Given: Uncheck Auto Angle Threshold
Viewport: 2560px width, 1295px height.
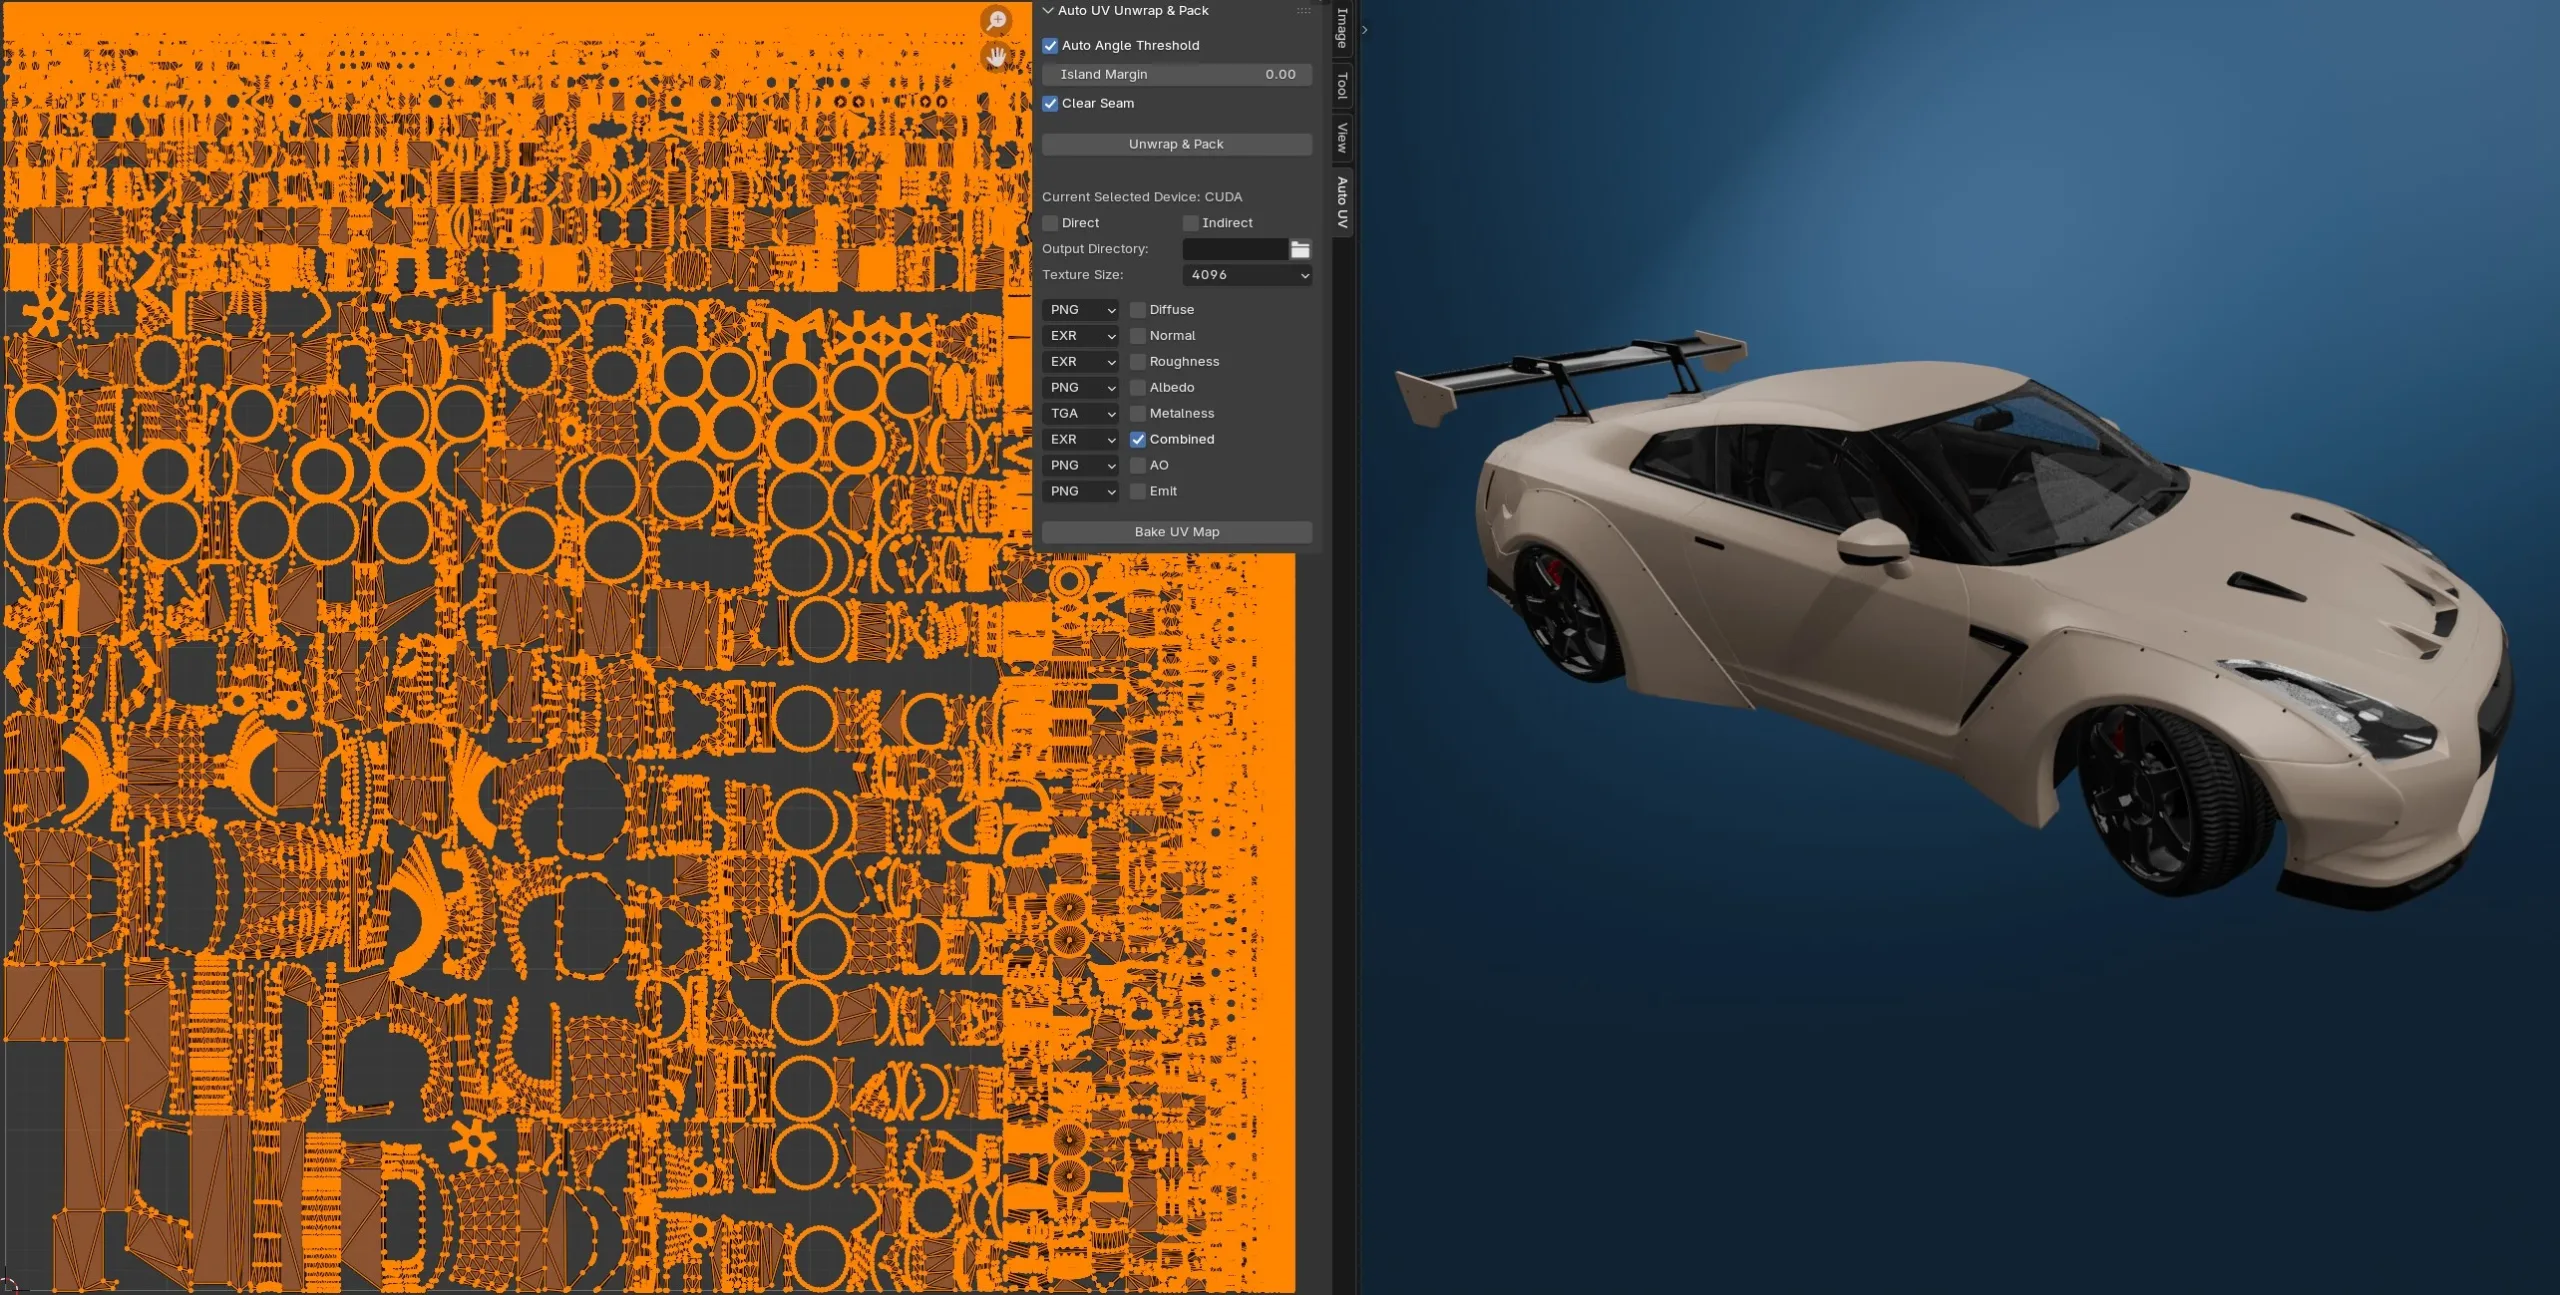Looking at the screenshot, I should coord(1050,45).
